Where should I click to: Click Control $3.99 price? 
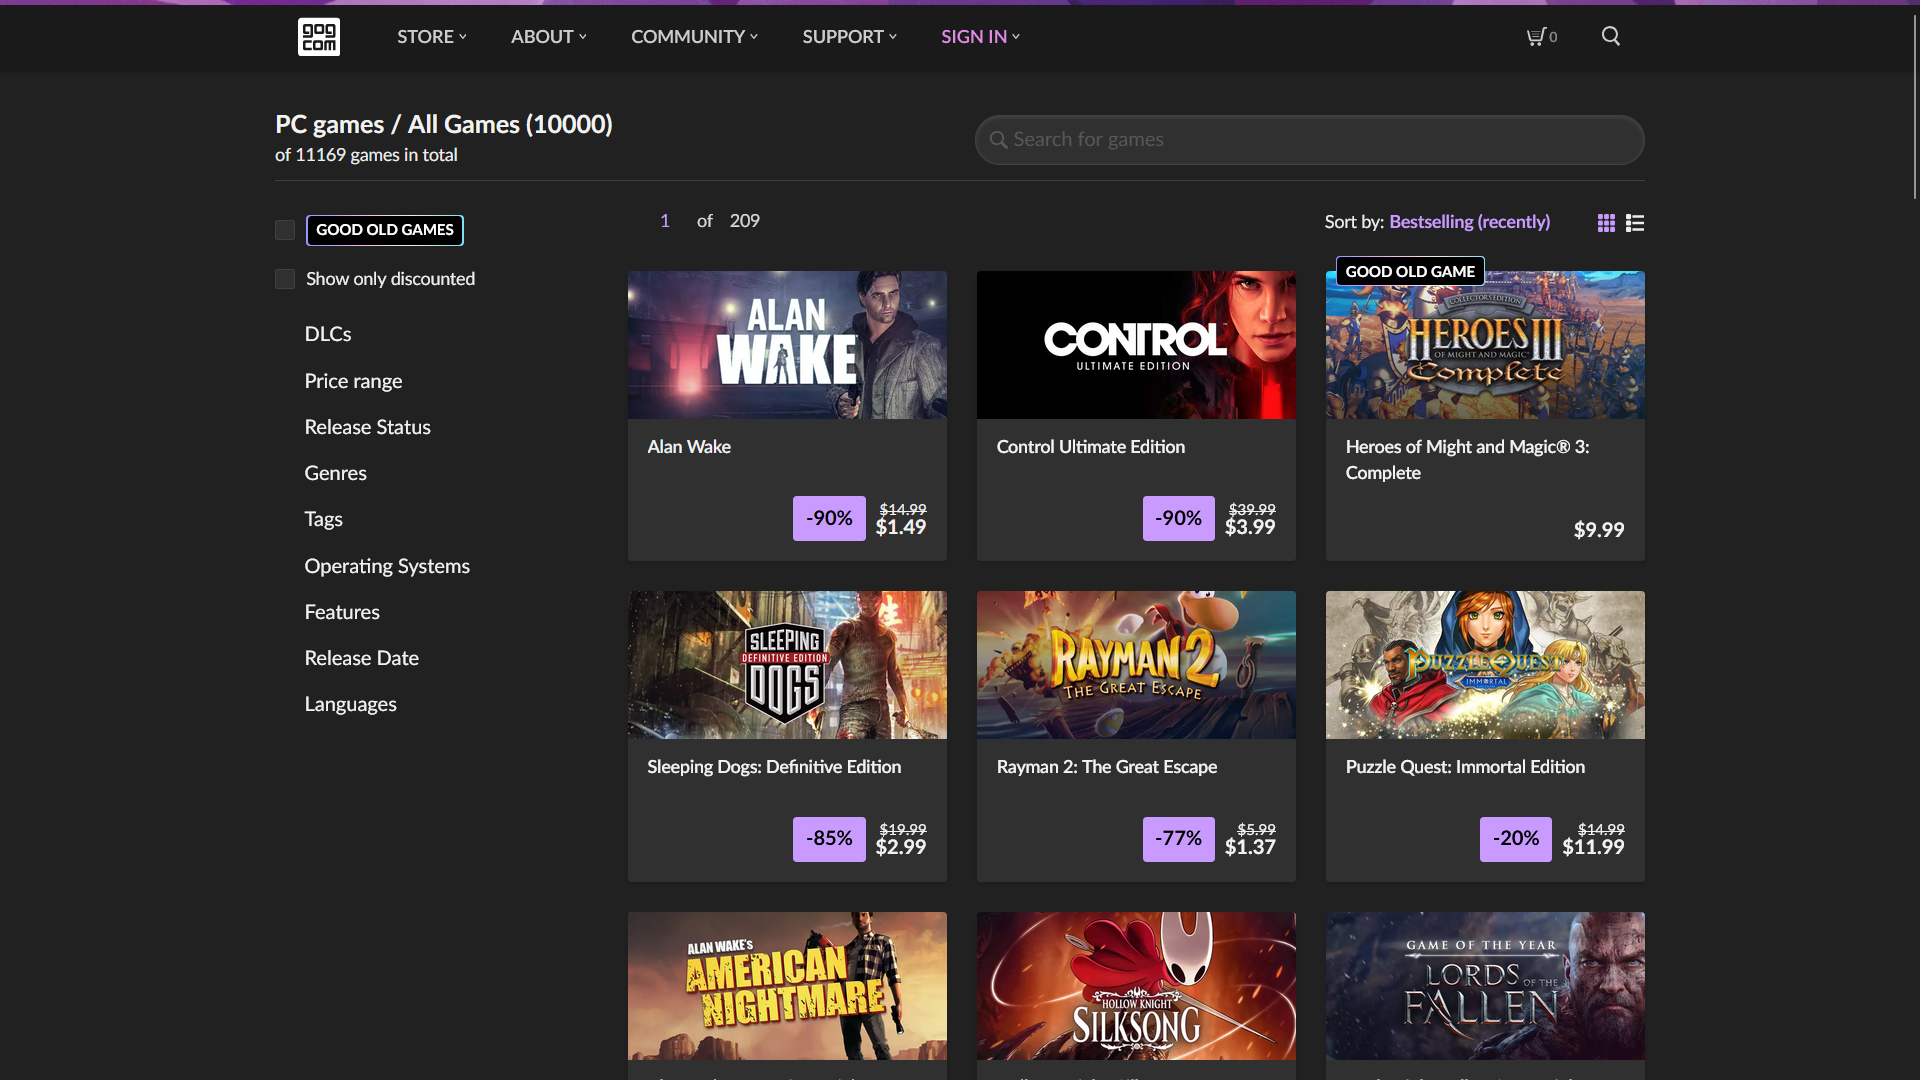1250,527
